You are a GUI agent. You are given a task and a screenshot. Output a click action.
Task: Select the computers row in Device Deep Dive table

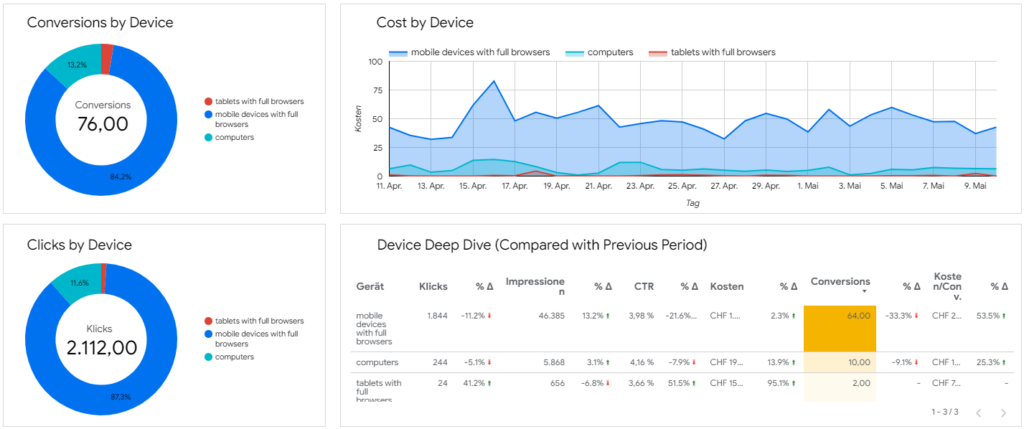(379, 363)
